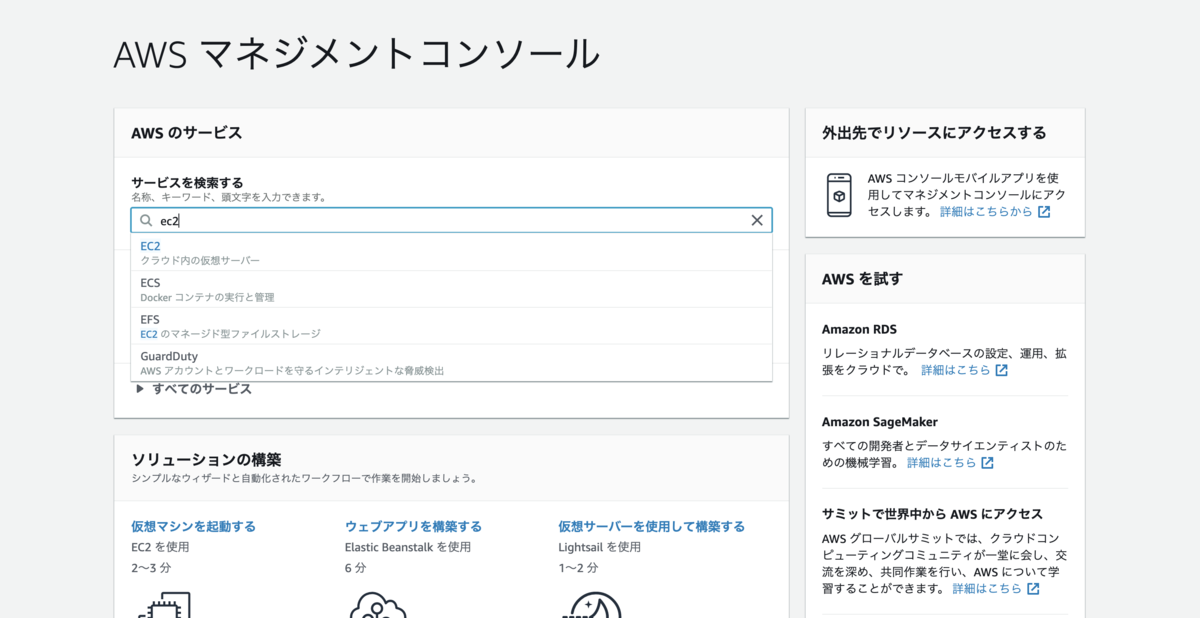Screen dimensions: 1200x618
Task: Click the external link icon under Amazon RDS
Action: (1001, 370)
